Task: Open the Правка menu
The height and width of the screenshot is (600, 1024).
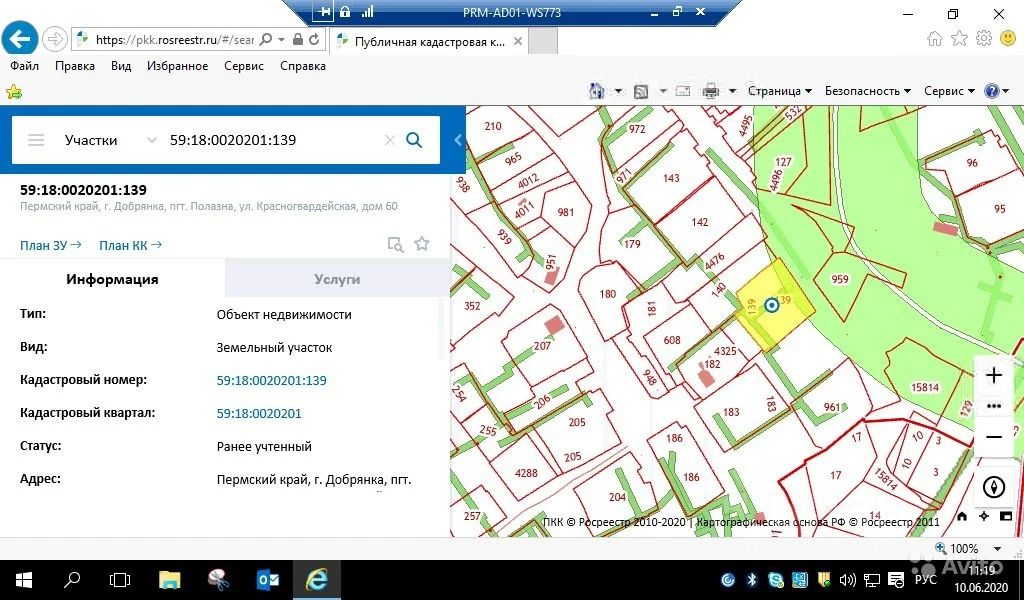Action: point(74,66)
